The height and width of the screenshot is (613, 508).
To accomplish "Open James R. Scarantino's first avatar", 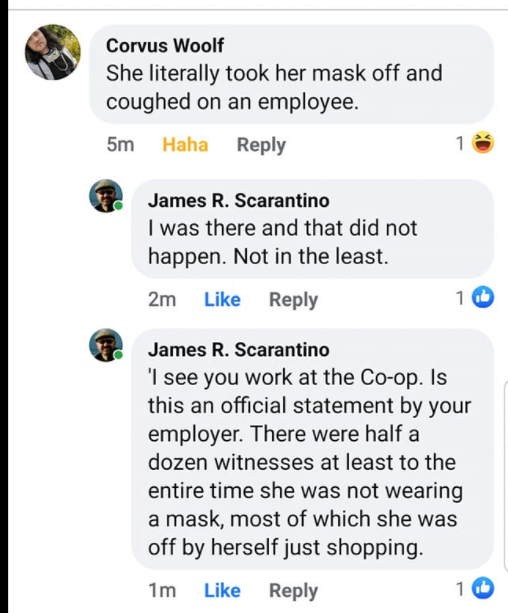I will (x=106, y=196).
